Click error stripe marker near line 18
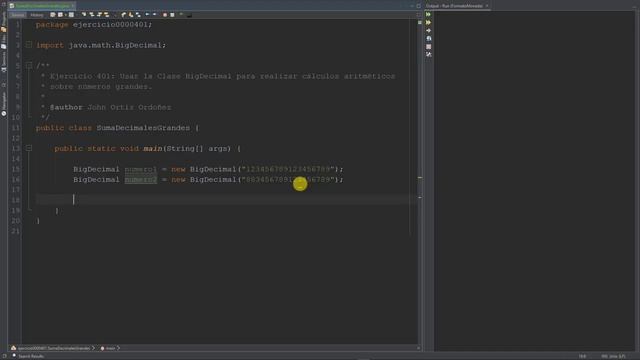This screenshot has height=360, width=640. pyautogui.click(x=420, y=198)
